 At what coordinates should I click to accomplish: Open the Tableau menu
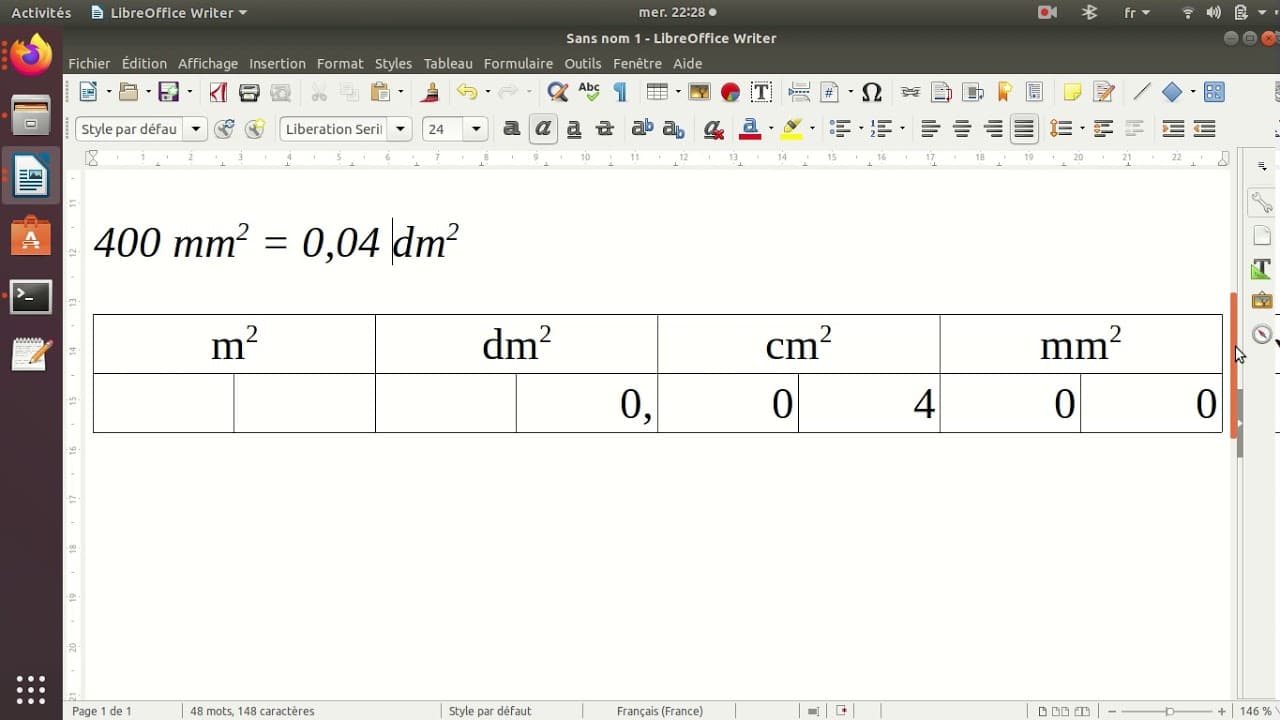click(448, 63)
